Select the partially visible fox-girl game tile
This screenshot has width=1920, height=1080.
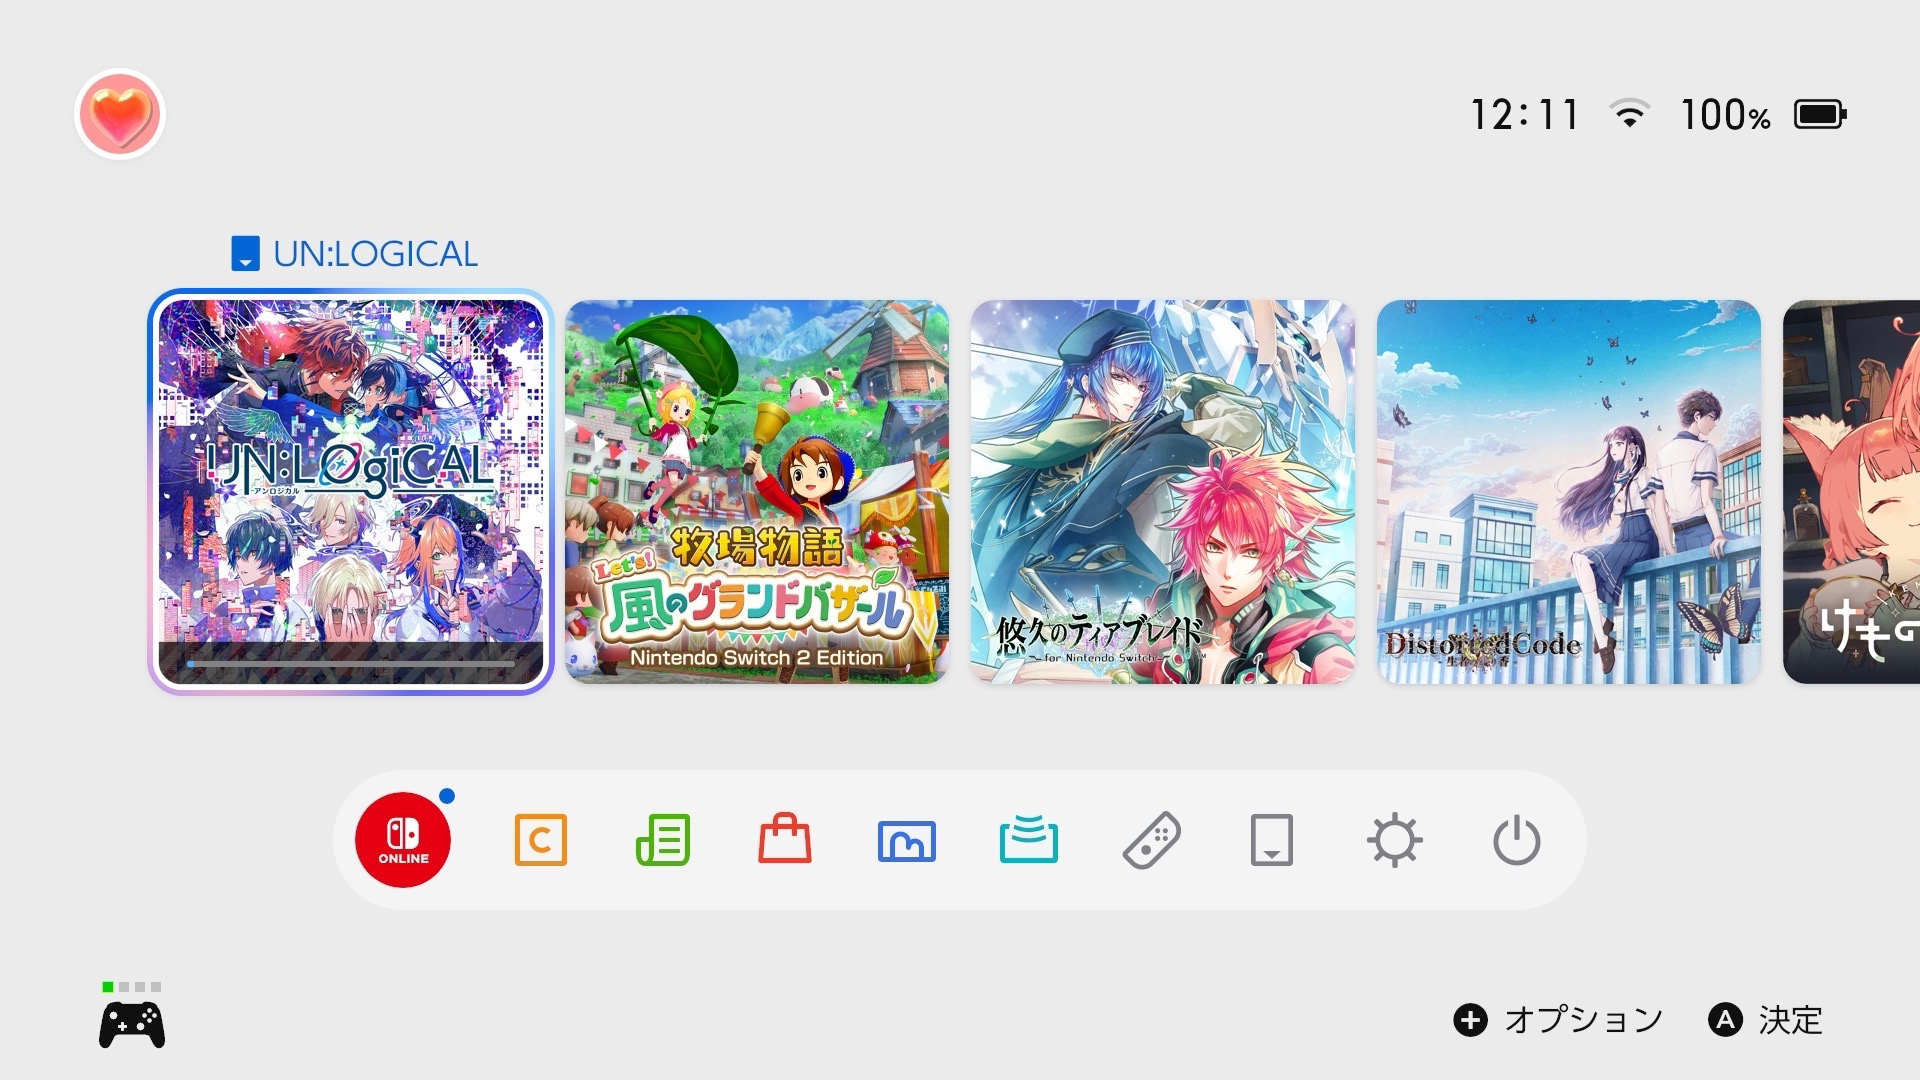click(x=1852, y=492)
